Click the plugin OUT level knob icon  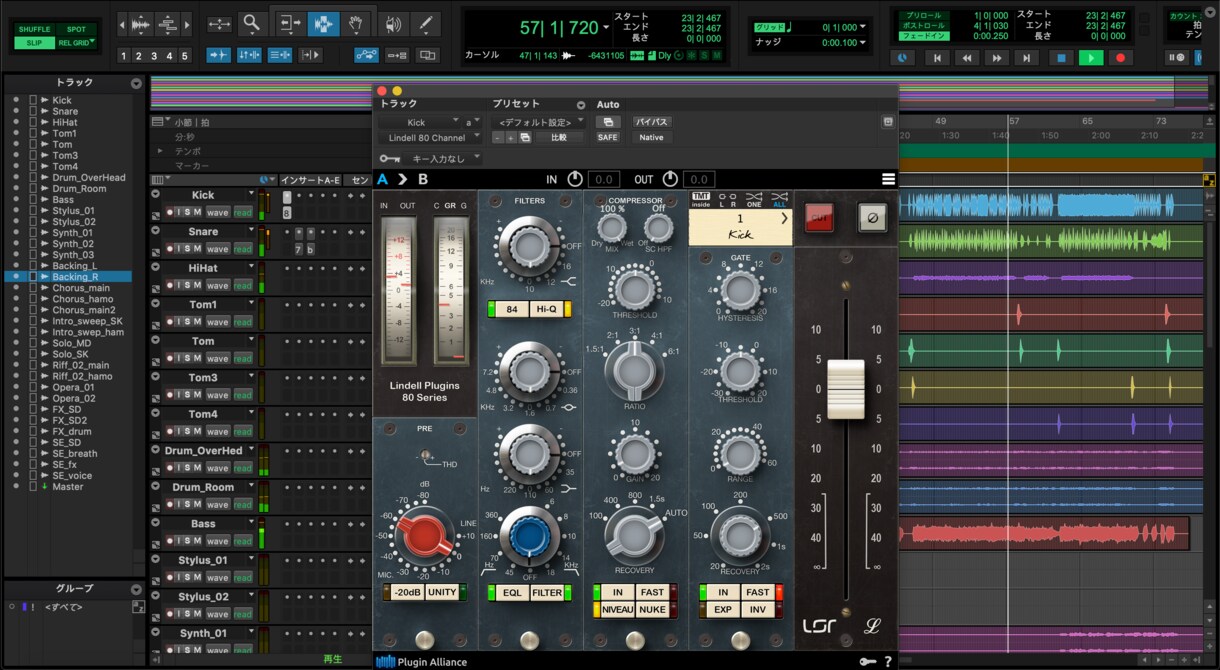tap(670, 179)
